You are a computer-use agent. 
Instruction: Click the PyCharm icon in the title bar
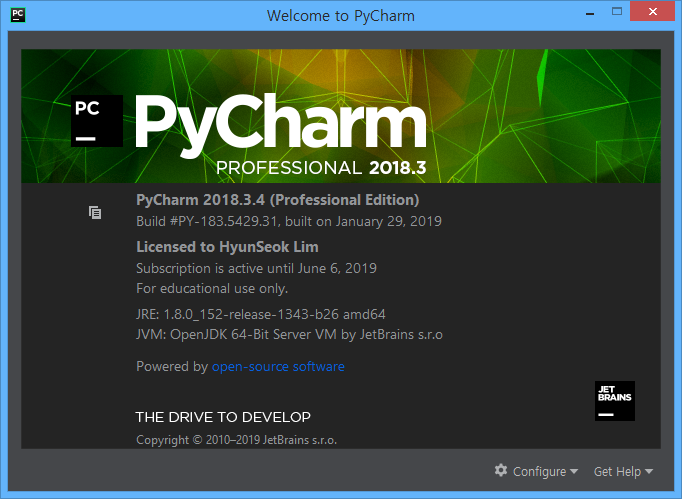(x=18, y=15)
